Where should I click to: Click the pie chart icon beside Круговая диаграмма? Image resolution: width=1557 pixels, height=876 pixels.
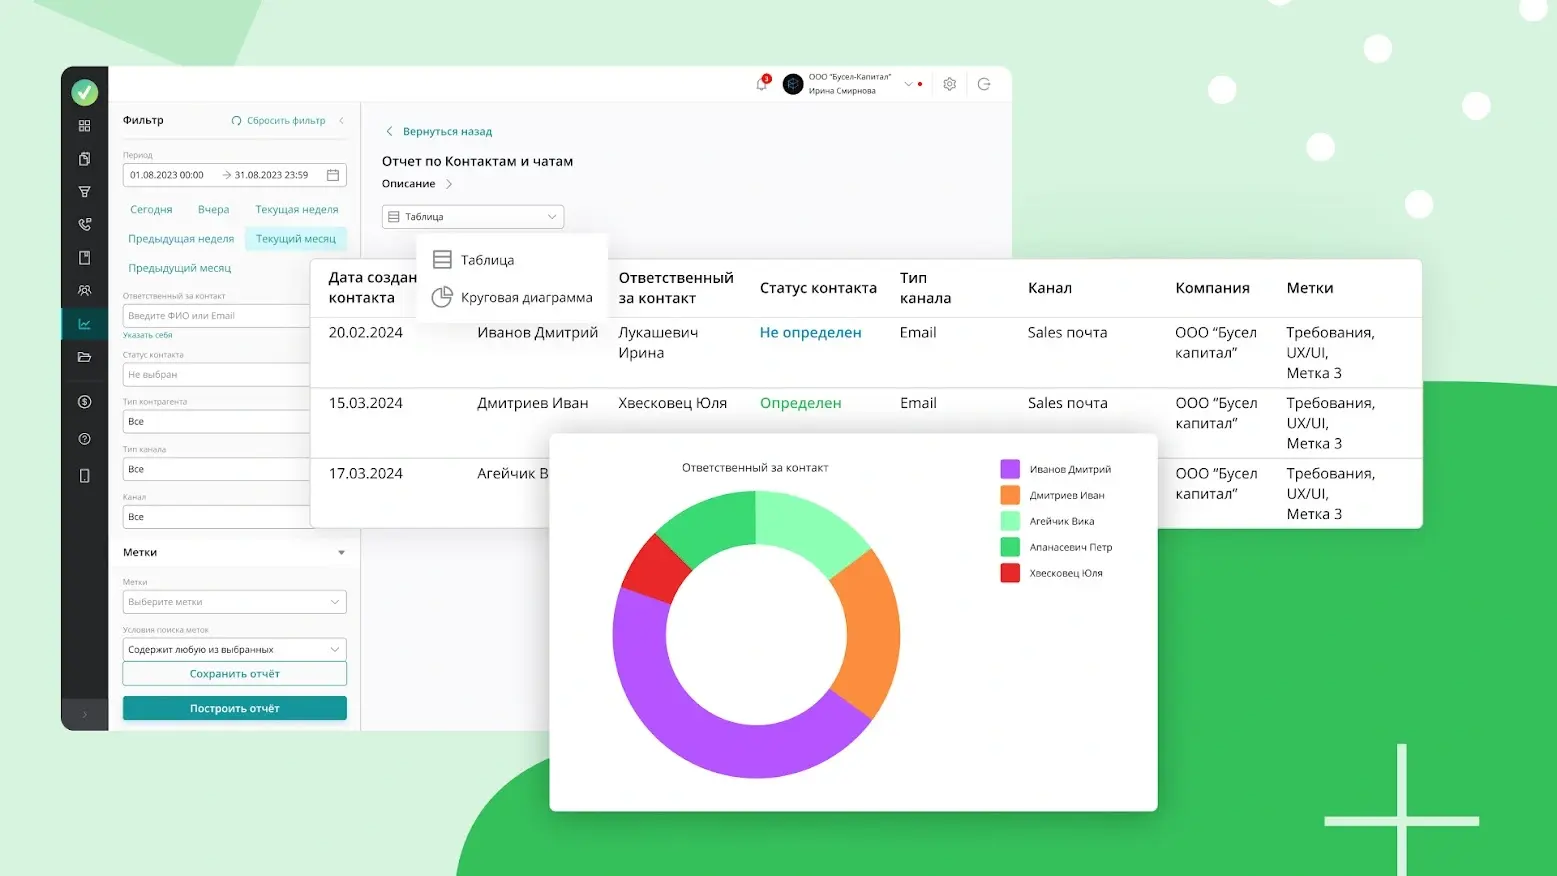pyautogui.click(x=442, y=298)
